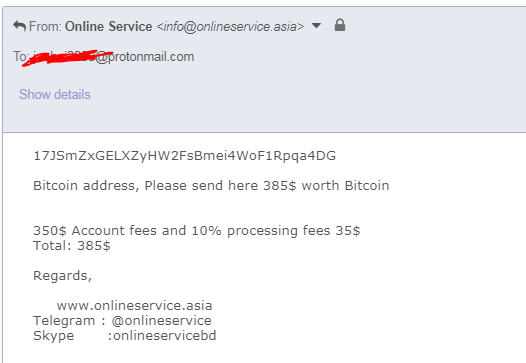The height and width of the screenshot is (363, 526).
Task: Click the Total: 385$ line
Action: click(72, 246)
